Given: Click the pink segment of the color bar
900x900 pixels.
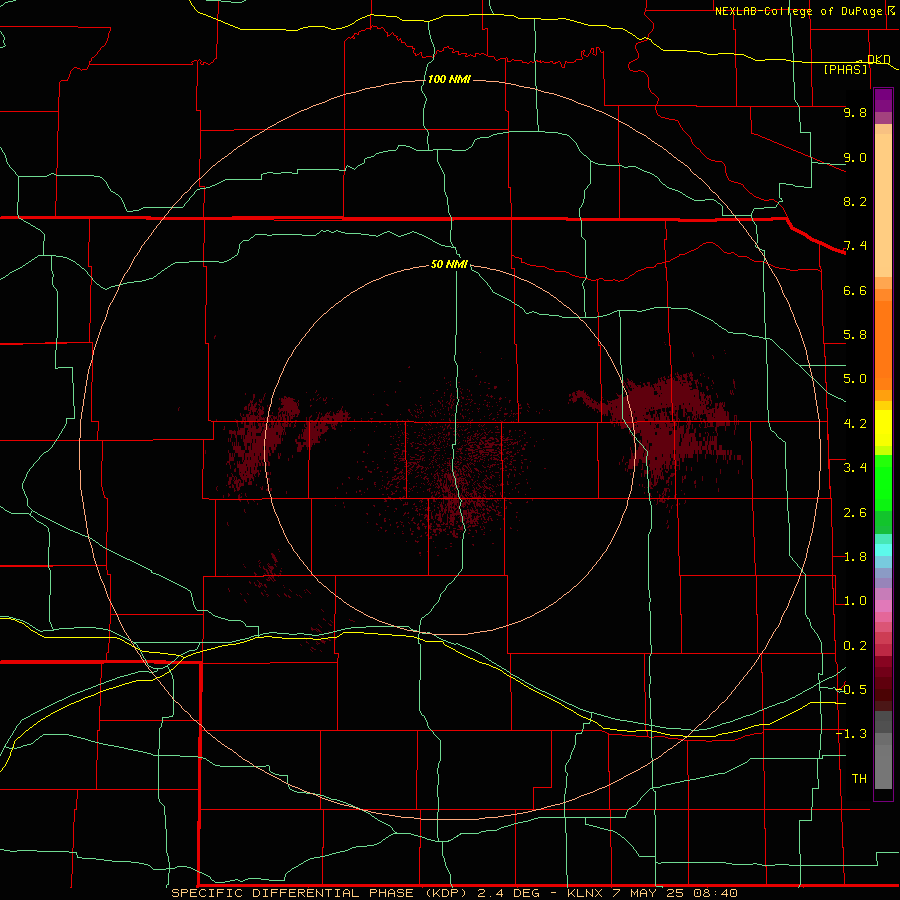Looking at the screenshot, I should 883,606.
